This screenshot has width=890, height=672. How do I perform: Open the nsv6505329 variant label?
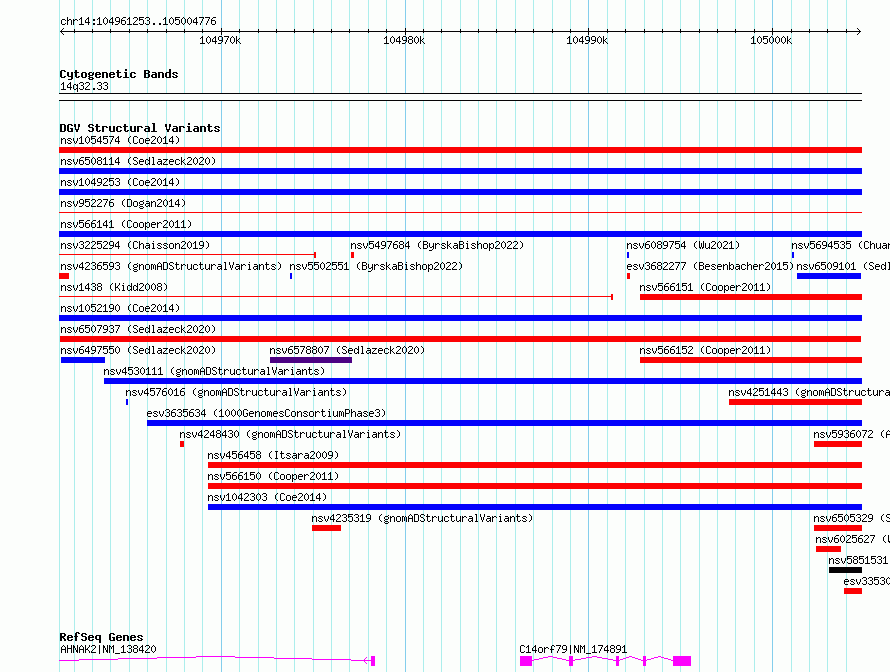851,518
